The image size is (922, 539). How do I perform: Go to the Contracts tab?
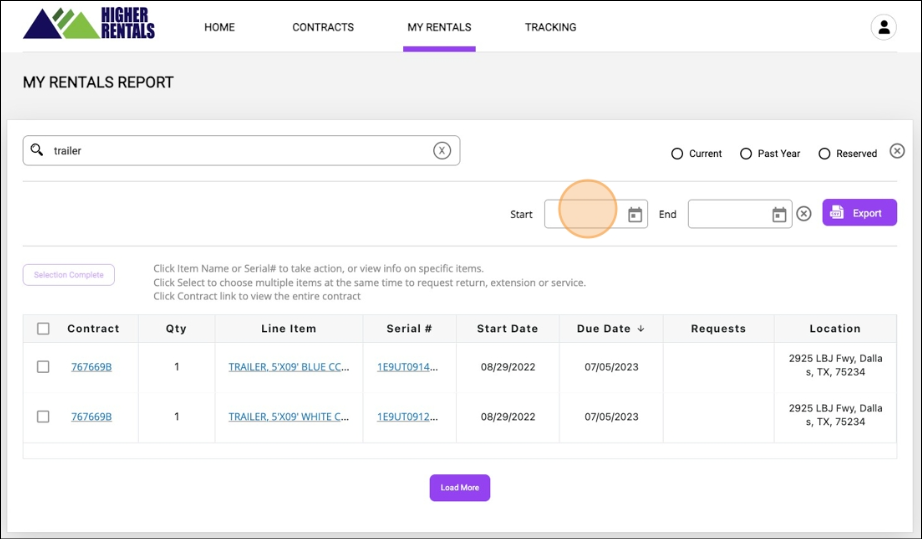click(323, 27)
